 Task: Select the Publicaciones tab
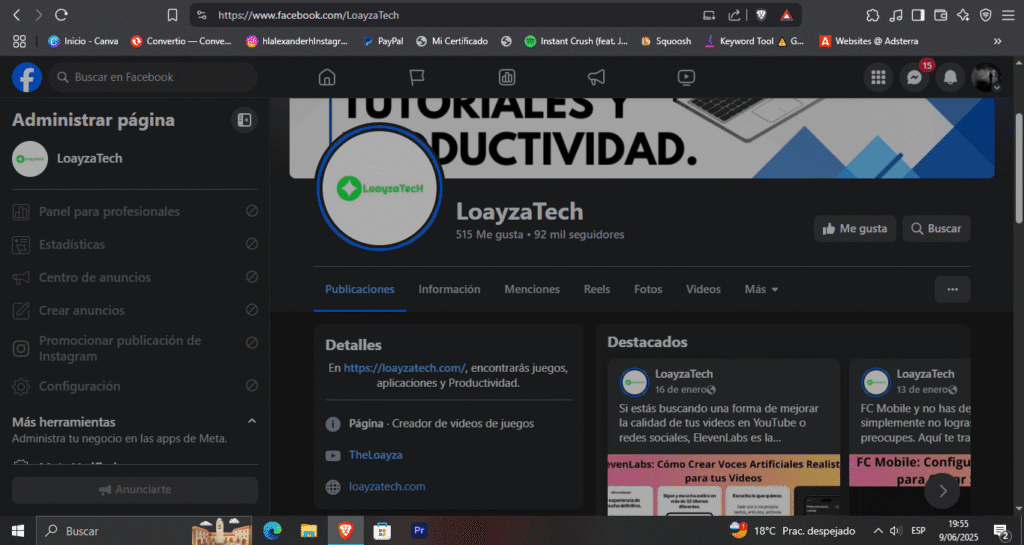point(360,289)
